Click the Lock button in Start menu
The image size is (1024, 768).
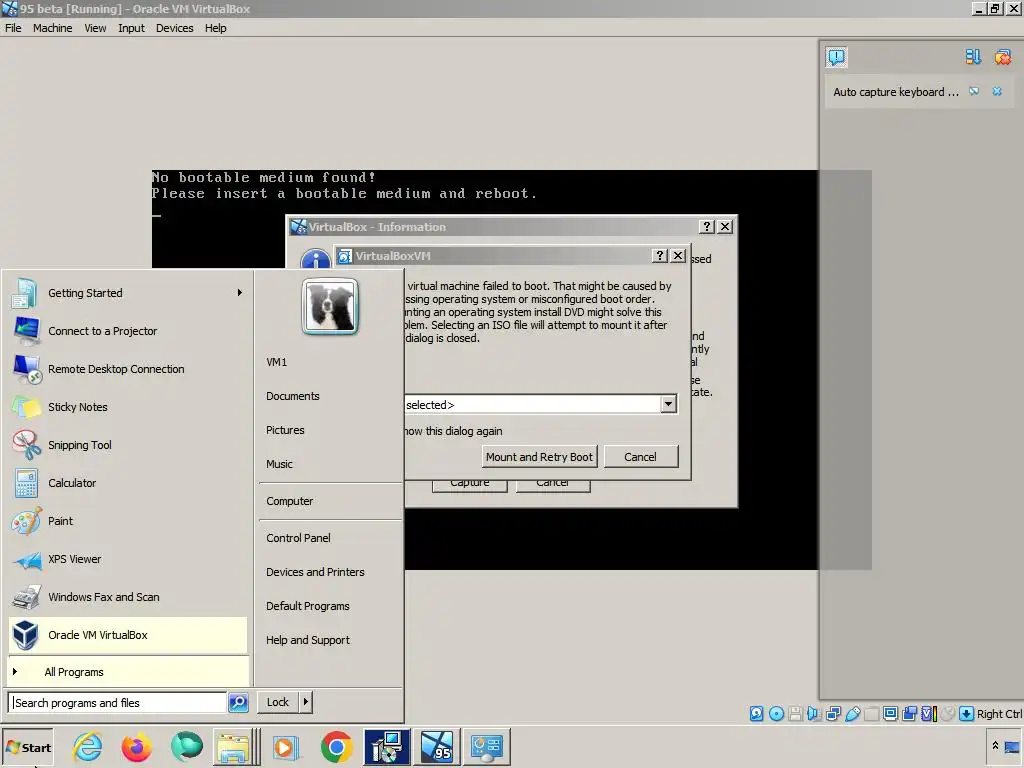[x=278, y=702]
